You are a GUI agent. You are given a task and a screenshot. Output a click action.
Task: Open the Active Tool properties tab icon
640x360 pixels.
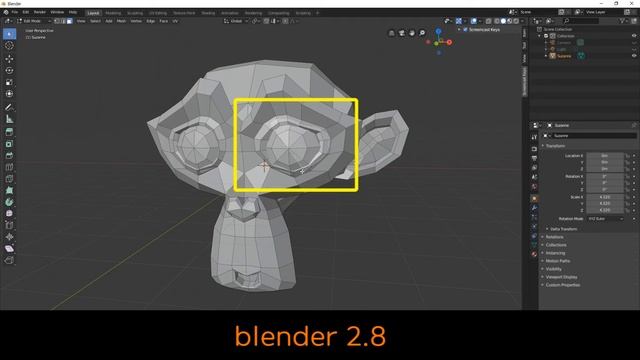pyautogui.click(x=534, y=138)
